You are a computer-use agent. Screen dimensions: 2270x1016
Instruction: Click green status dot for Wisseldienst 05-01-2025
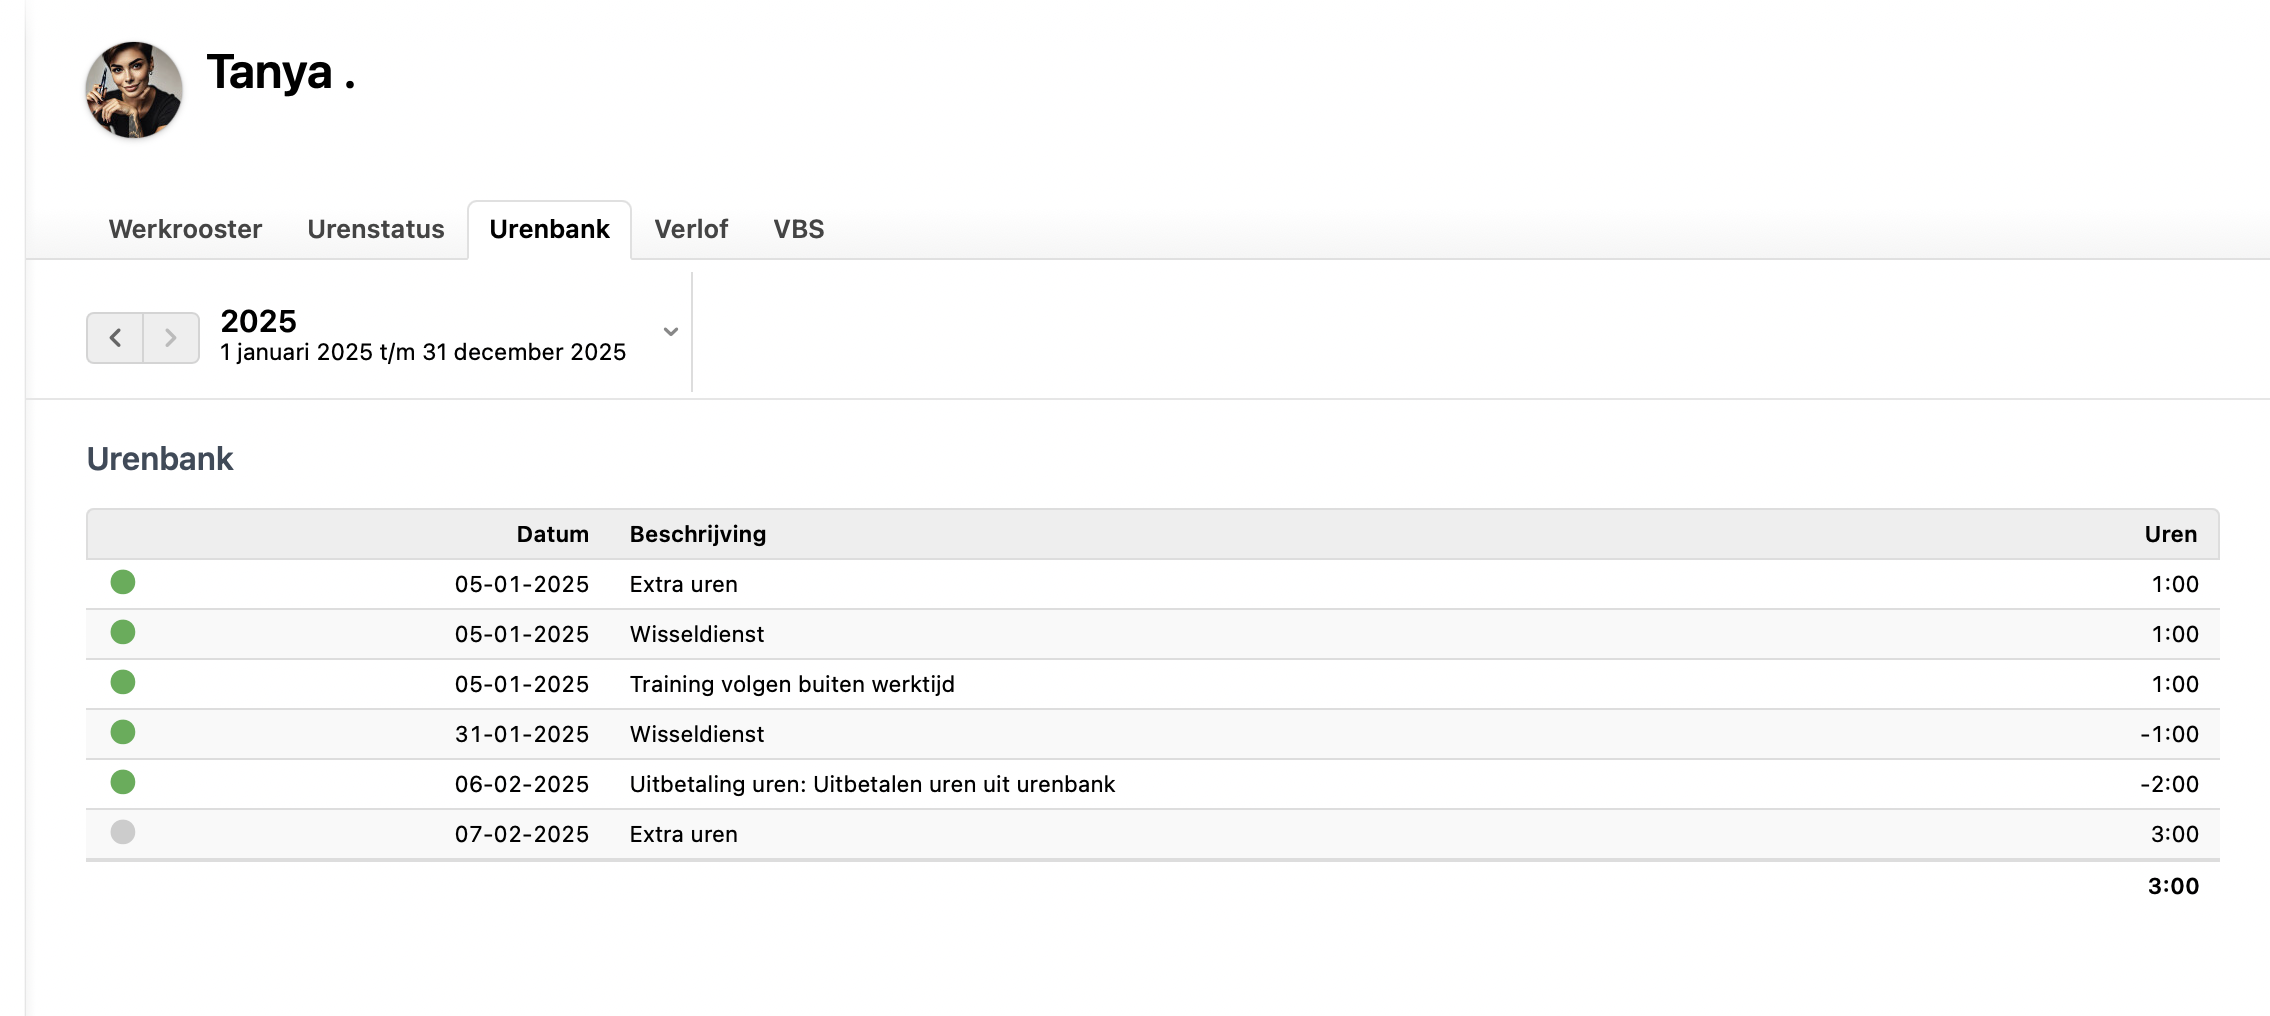click(123, 632)
